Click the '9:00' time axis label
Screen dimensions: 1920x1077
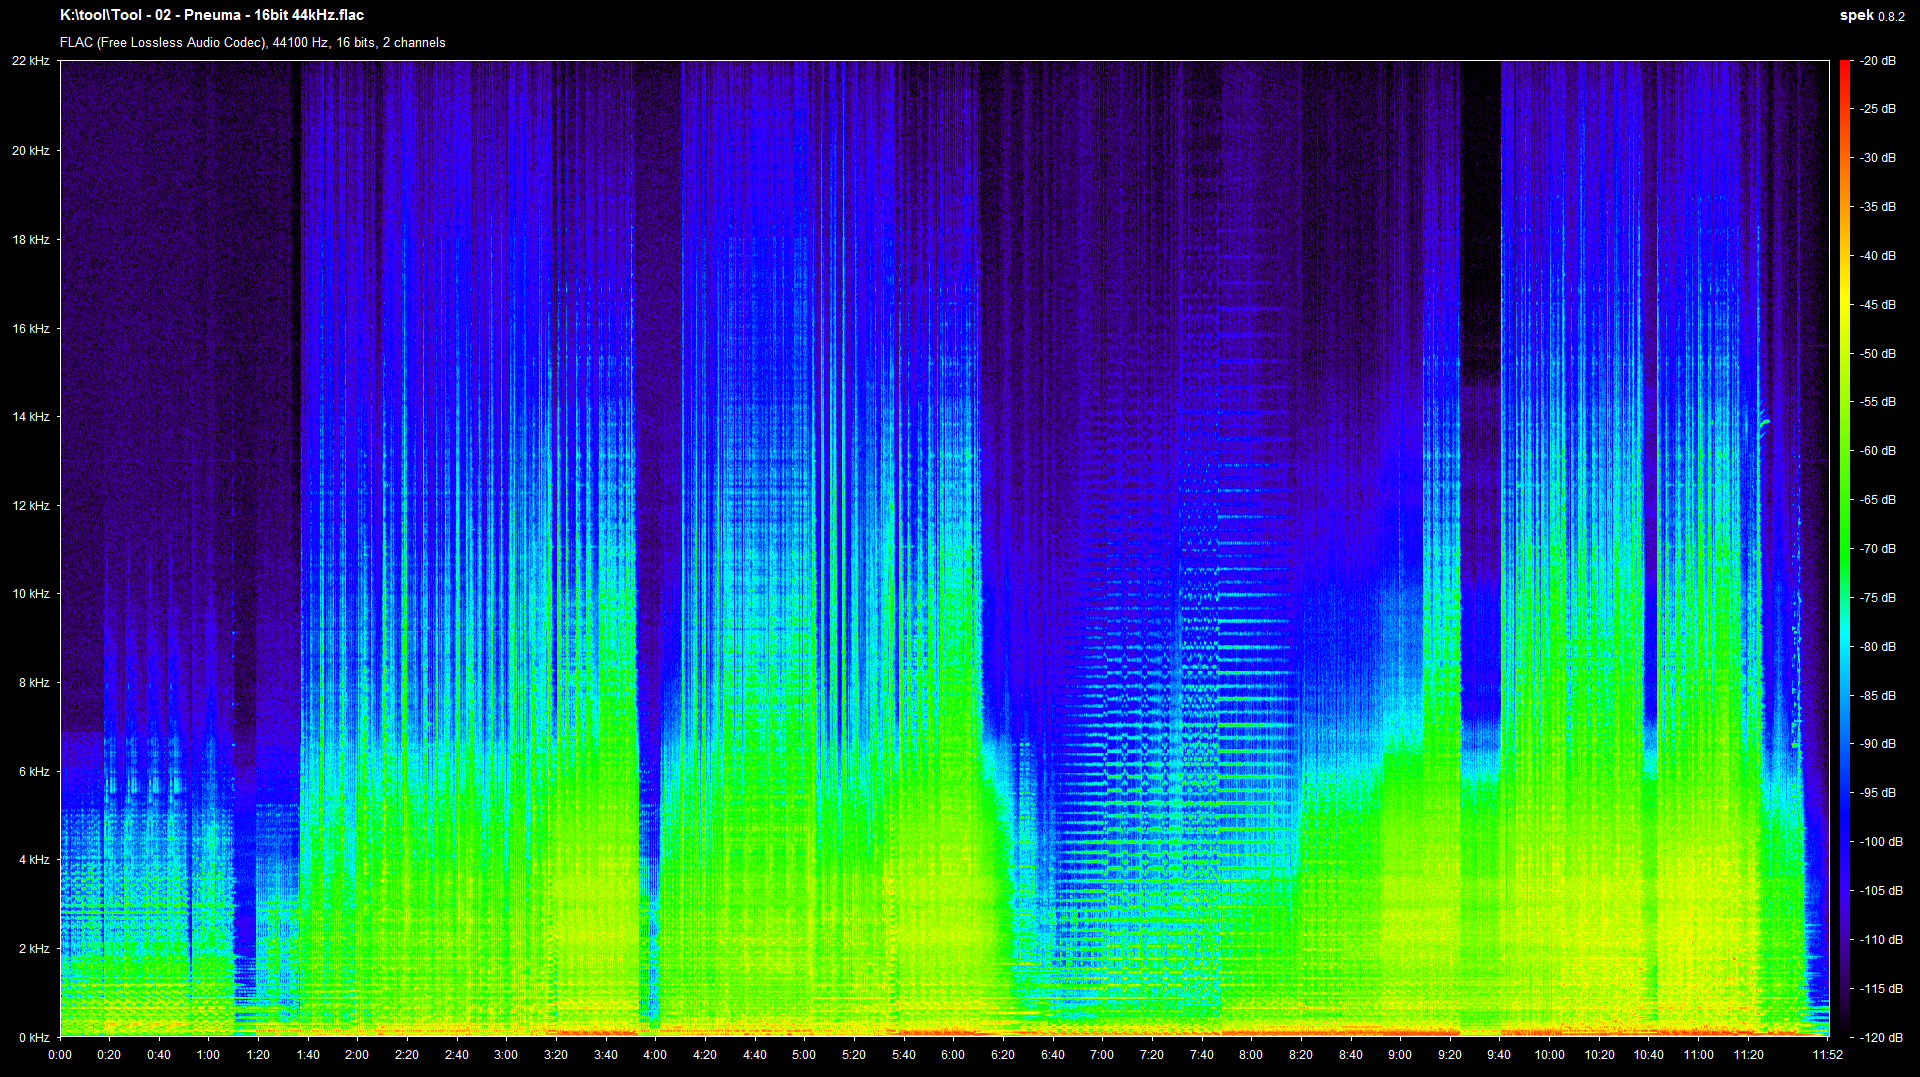1400,1055
